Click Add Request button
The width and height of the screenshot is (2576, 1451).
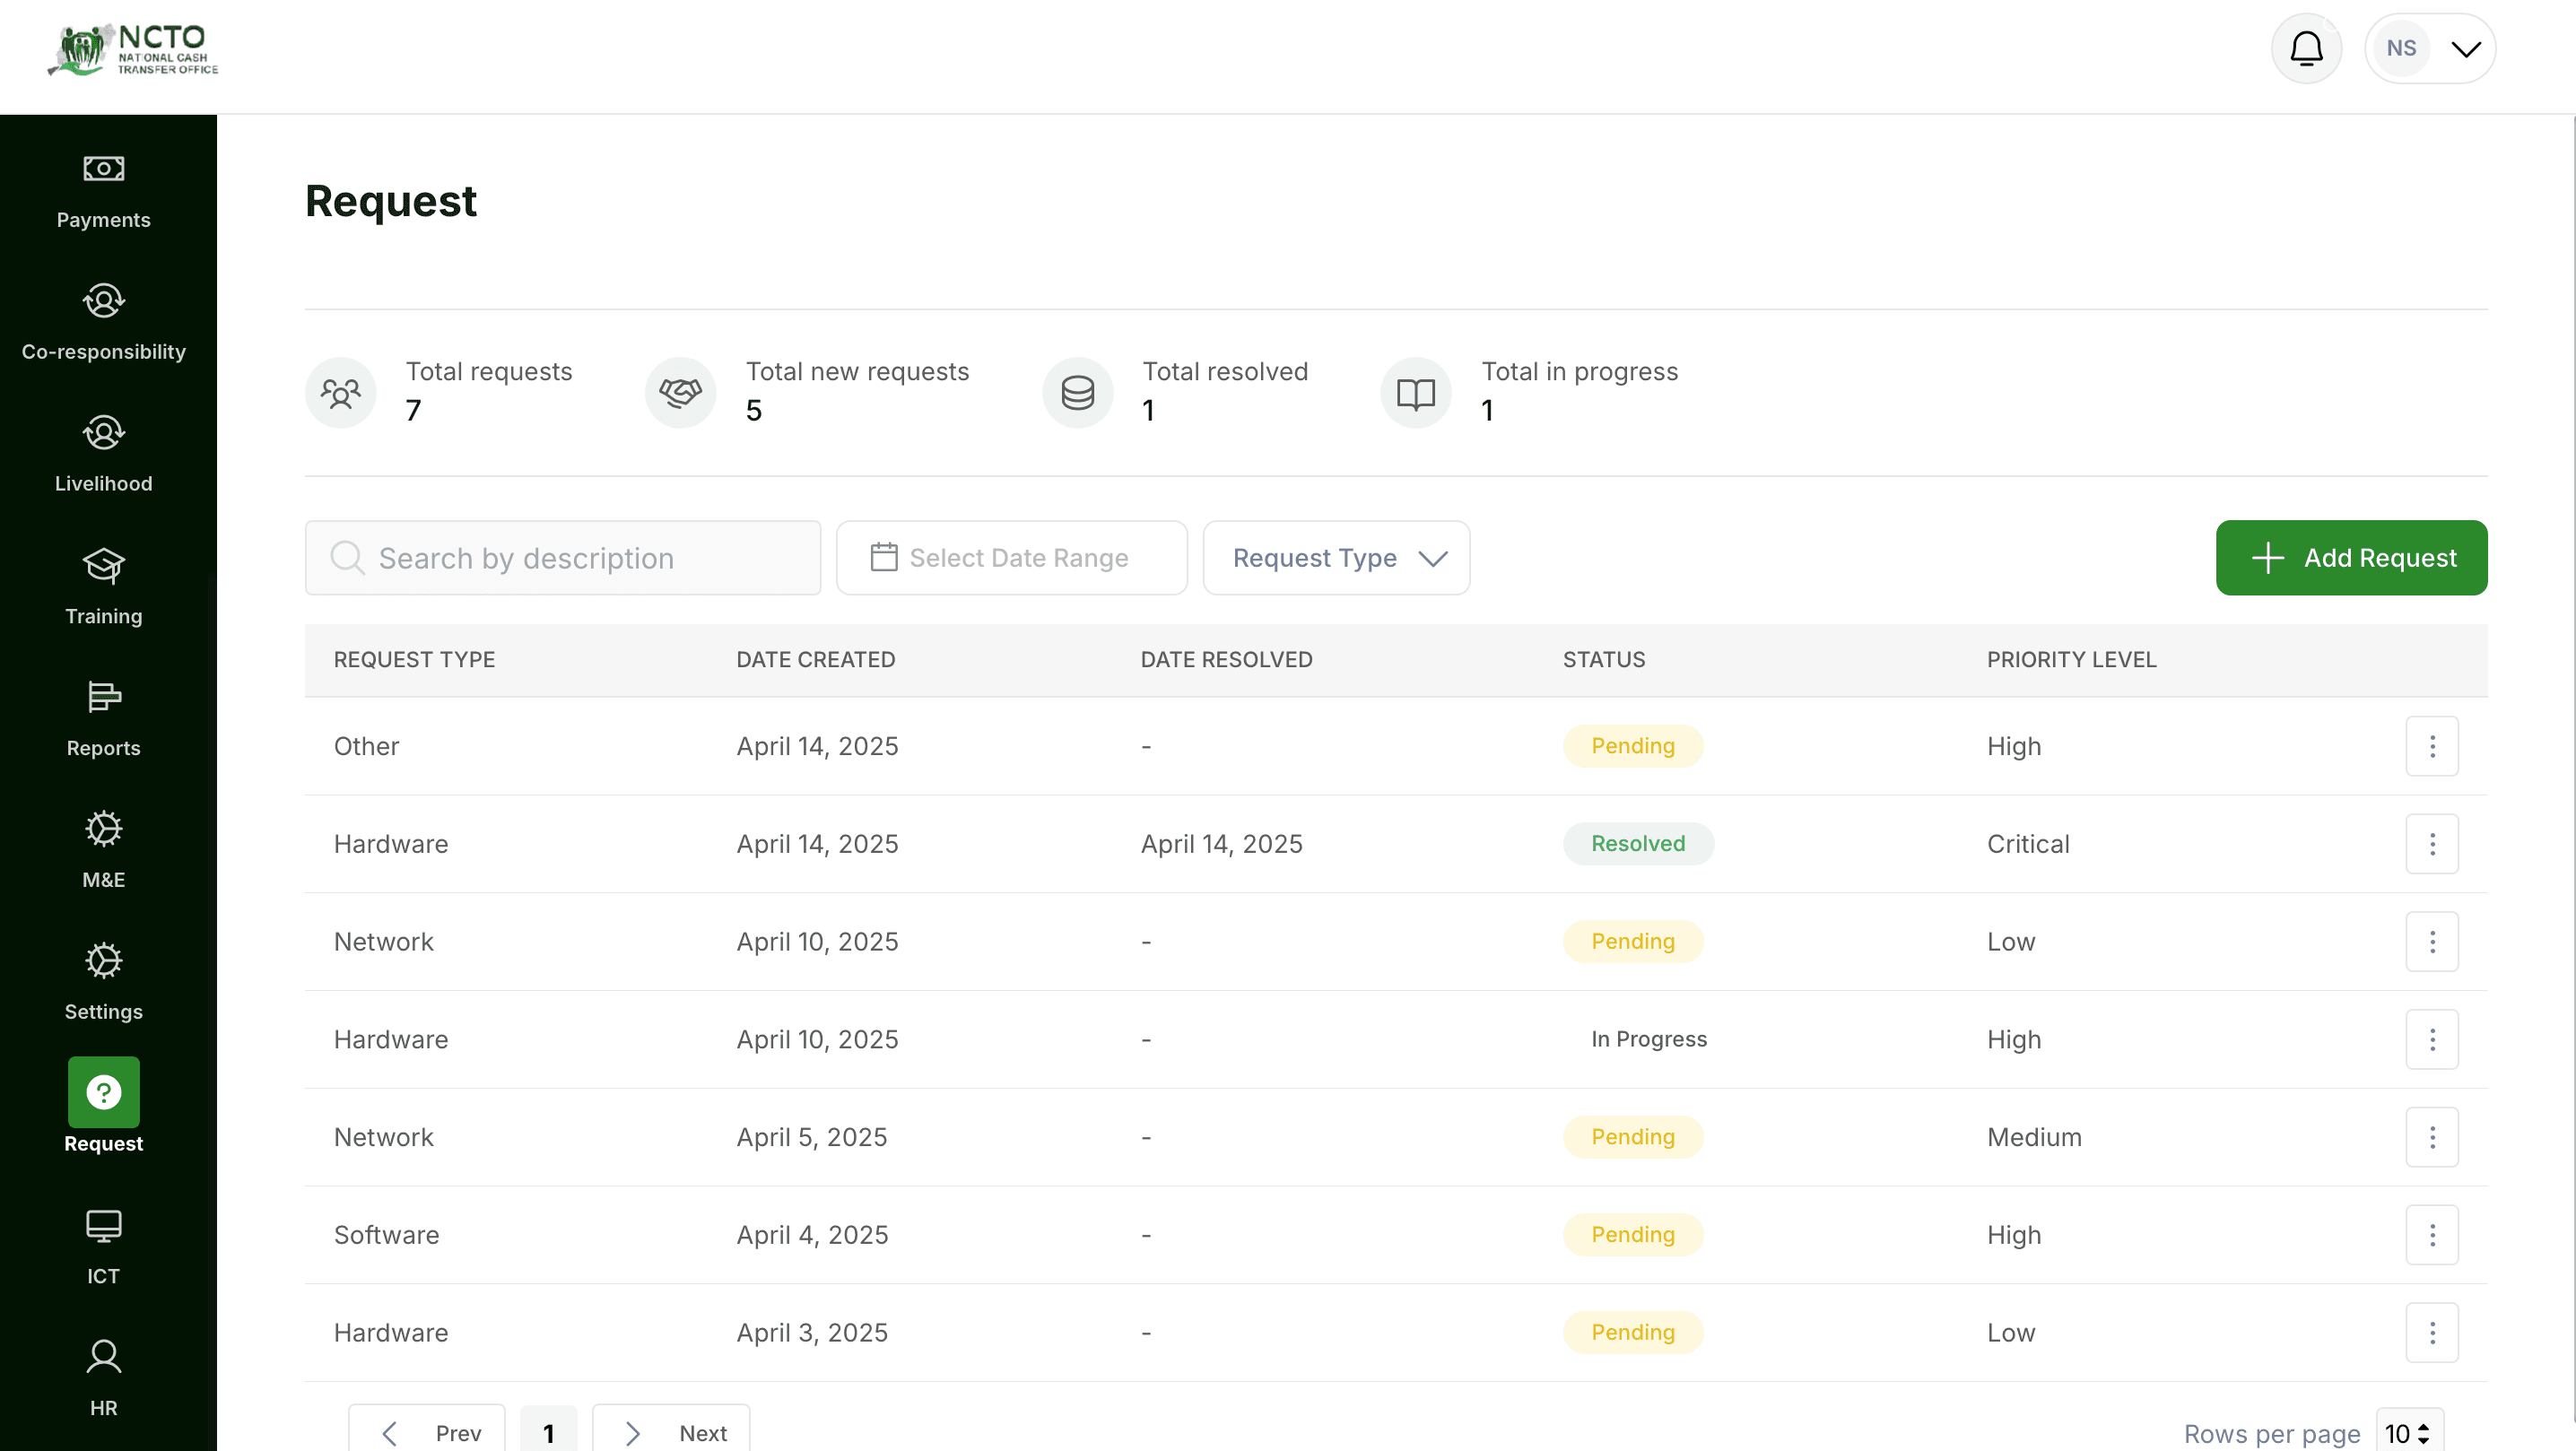point(2351,557)
